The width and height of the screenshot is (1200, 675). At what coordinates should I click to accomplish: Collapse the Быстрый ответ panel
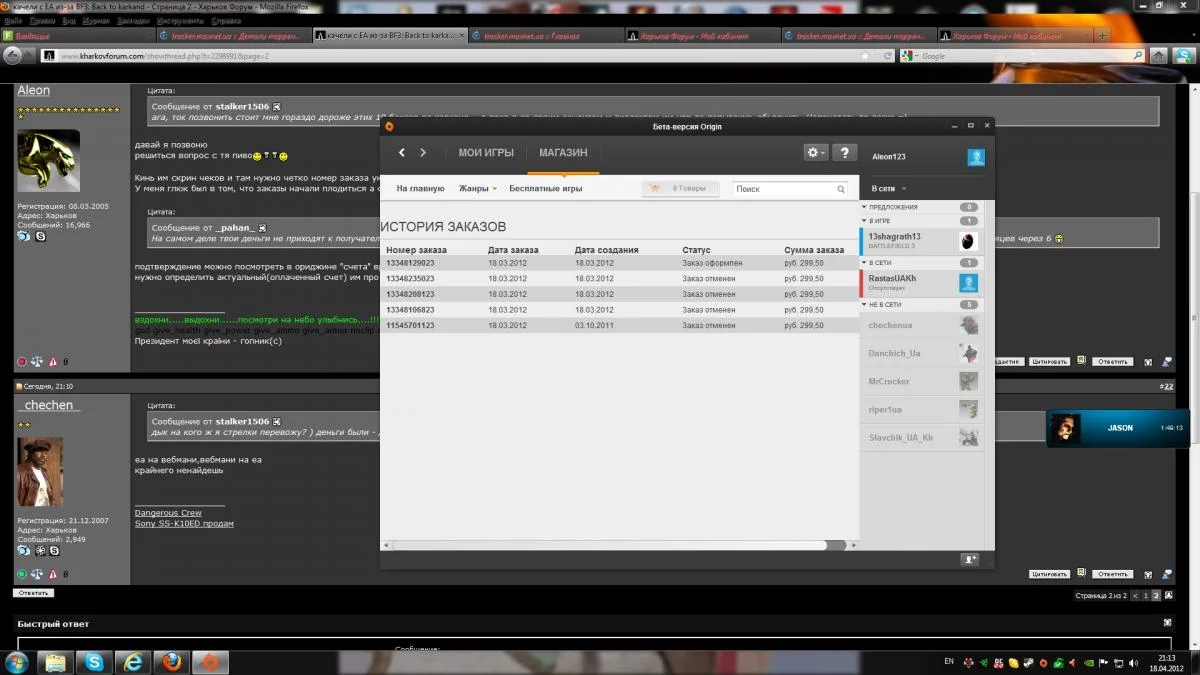pos(1167,623)
